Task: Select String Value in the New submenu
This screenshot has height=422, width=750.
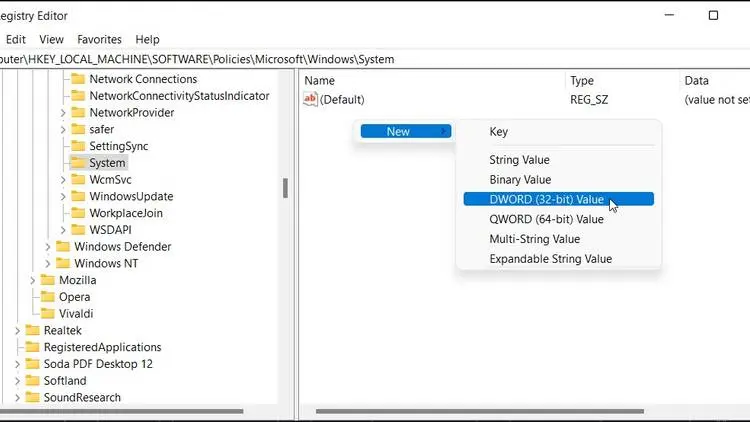Action: click(519, 160)
